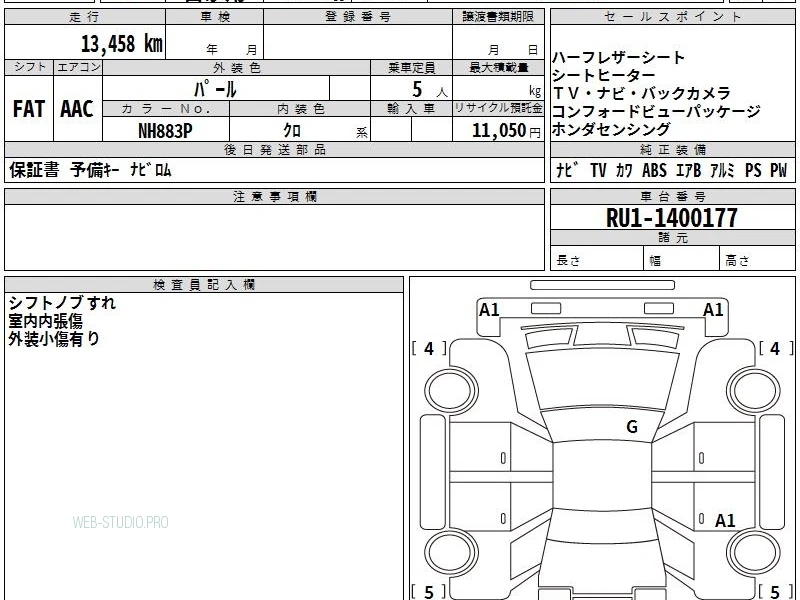This screenshot has width=800, height=600.
Task: Click the 注意事項欄 section header
Action: tap(274, 196)
